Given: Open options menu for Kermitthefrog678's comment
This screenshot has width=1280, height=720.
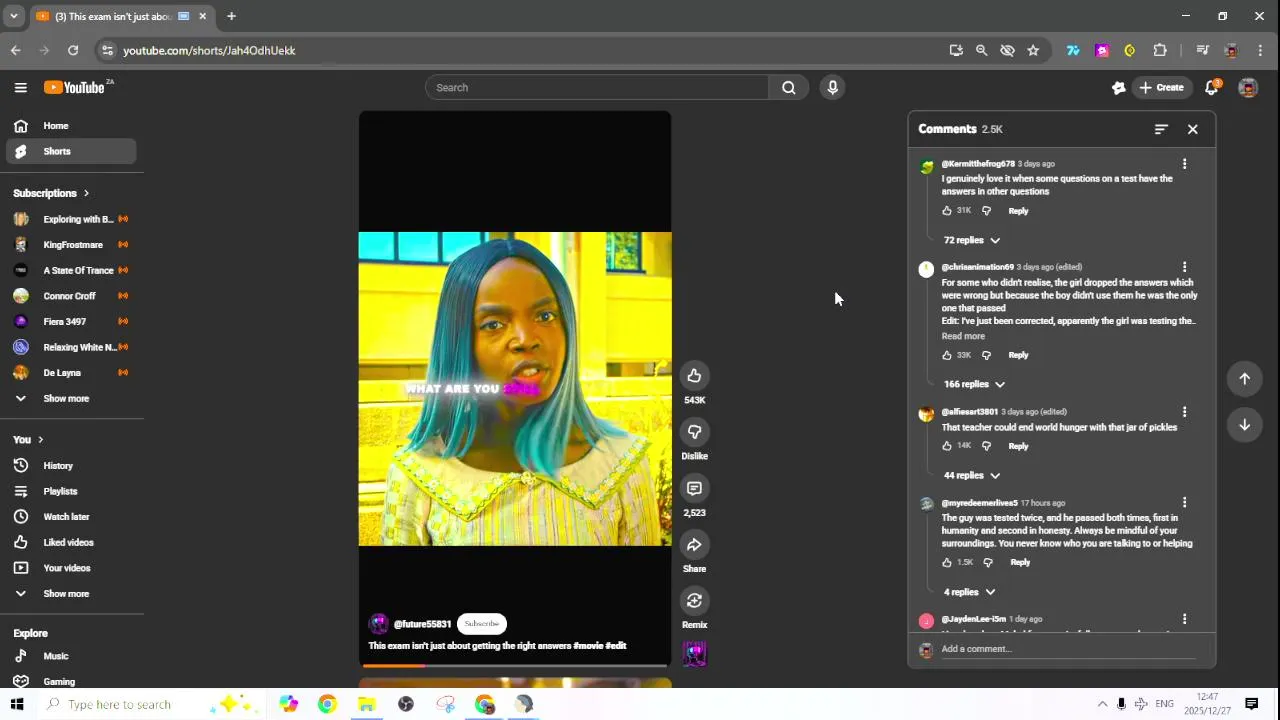Looking at the screenshot, I should click(1184, 164).
